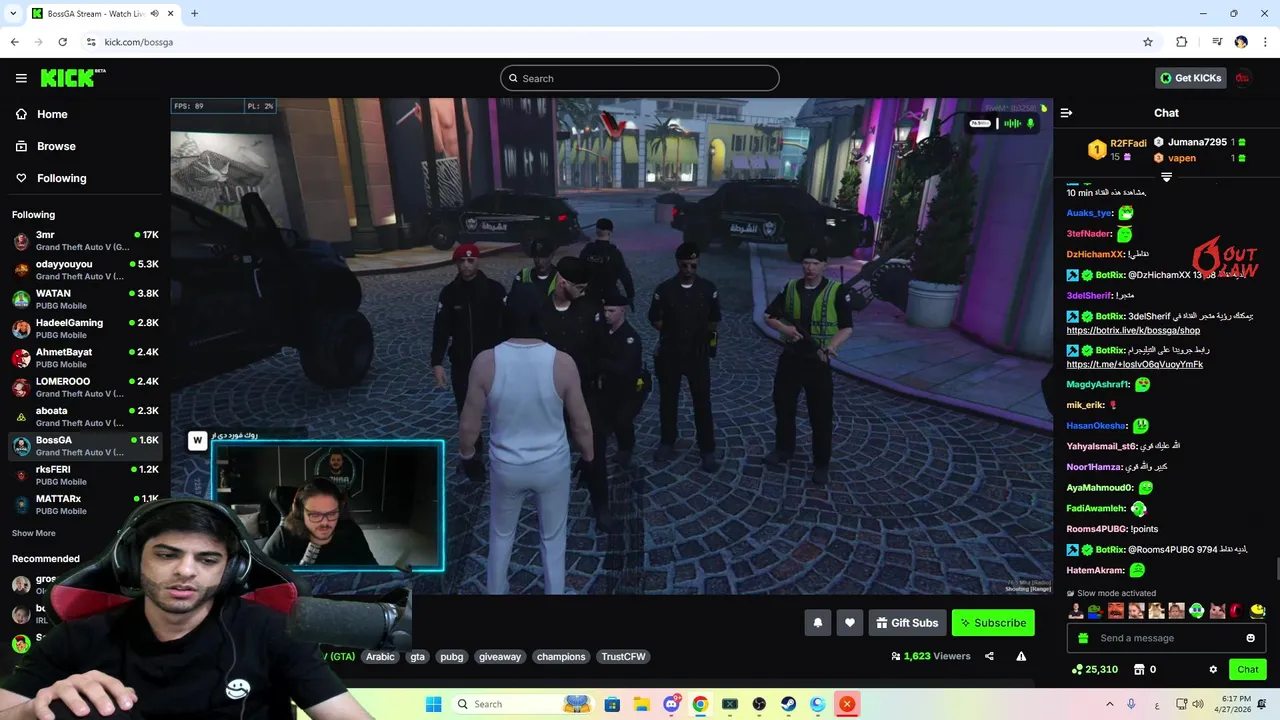Click the green gift icon in message box
The height and width of the screenshot is (720, 1280).
tap(1082, 638)
